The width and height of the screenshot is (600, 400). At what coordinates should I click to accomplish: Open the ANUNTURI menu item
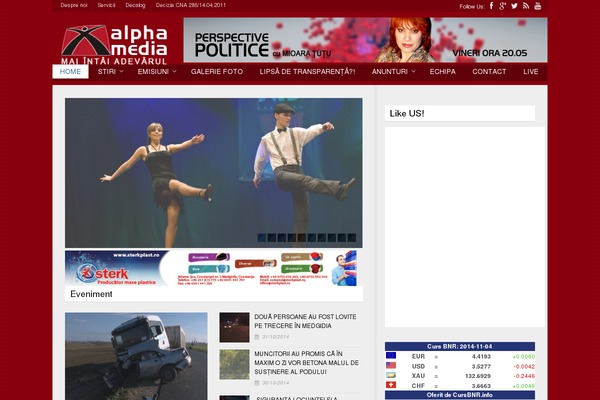[390, 72]
